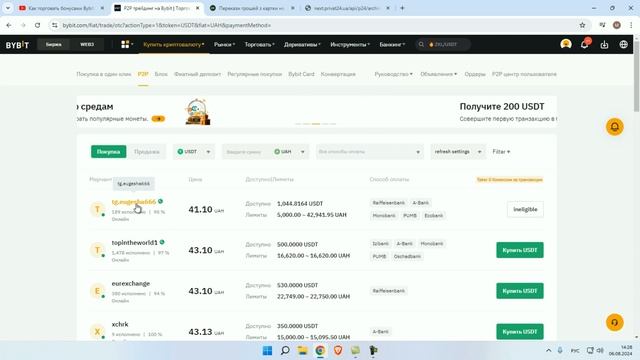Open the refresh settings dropdown

click(458, 152)
